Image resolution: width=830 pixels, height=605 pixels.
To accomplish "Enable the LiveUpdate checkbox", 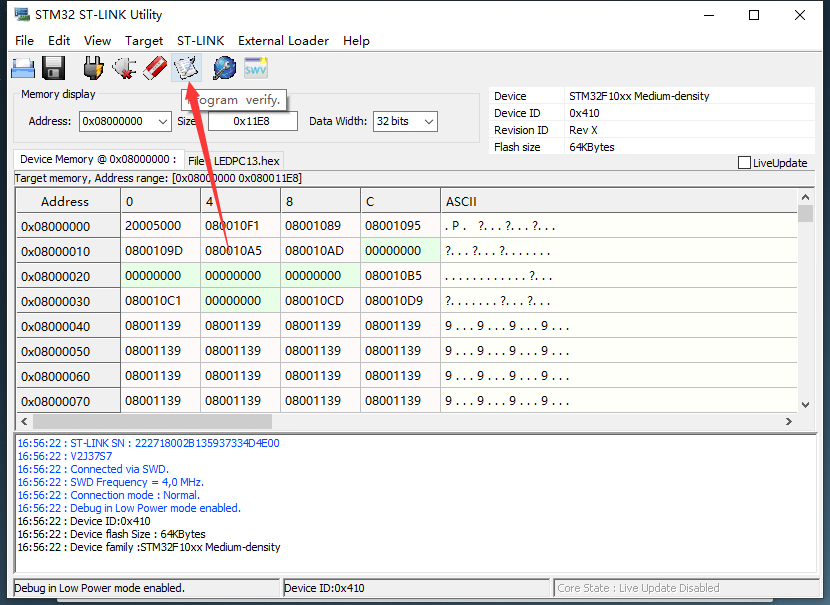I will pos(744,162).
